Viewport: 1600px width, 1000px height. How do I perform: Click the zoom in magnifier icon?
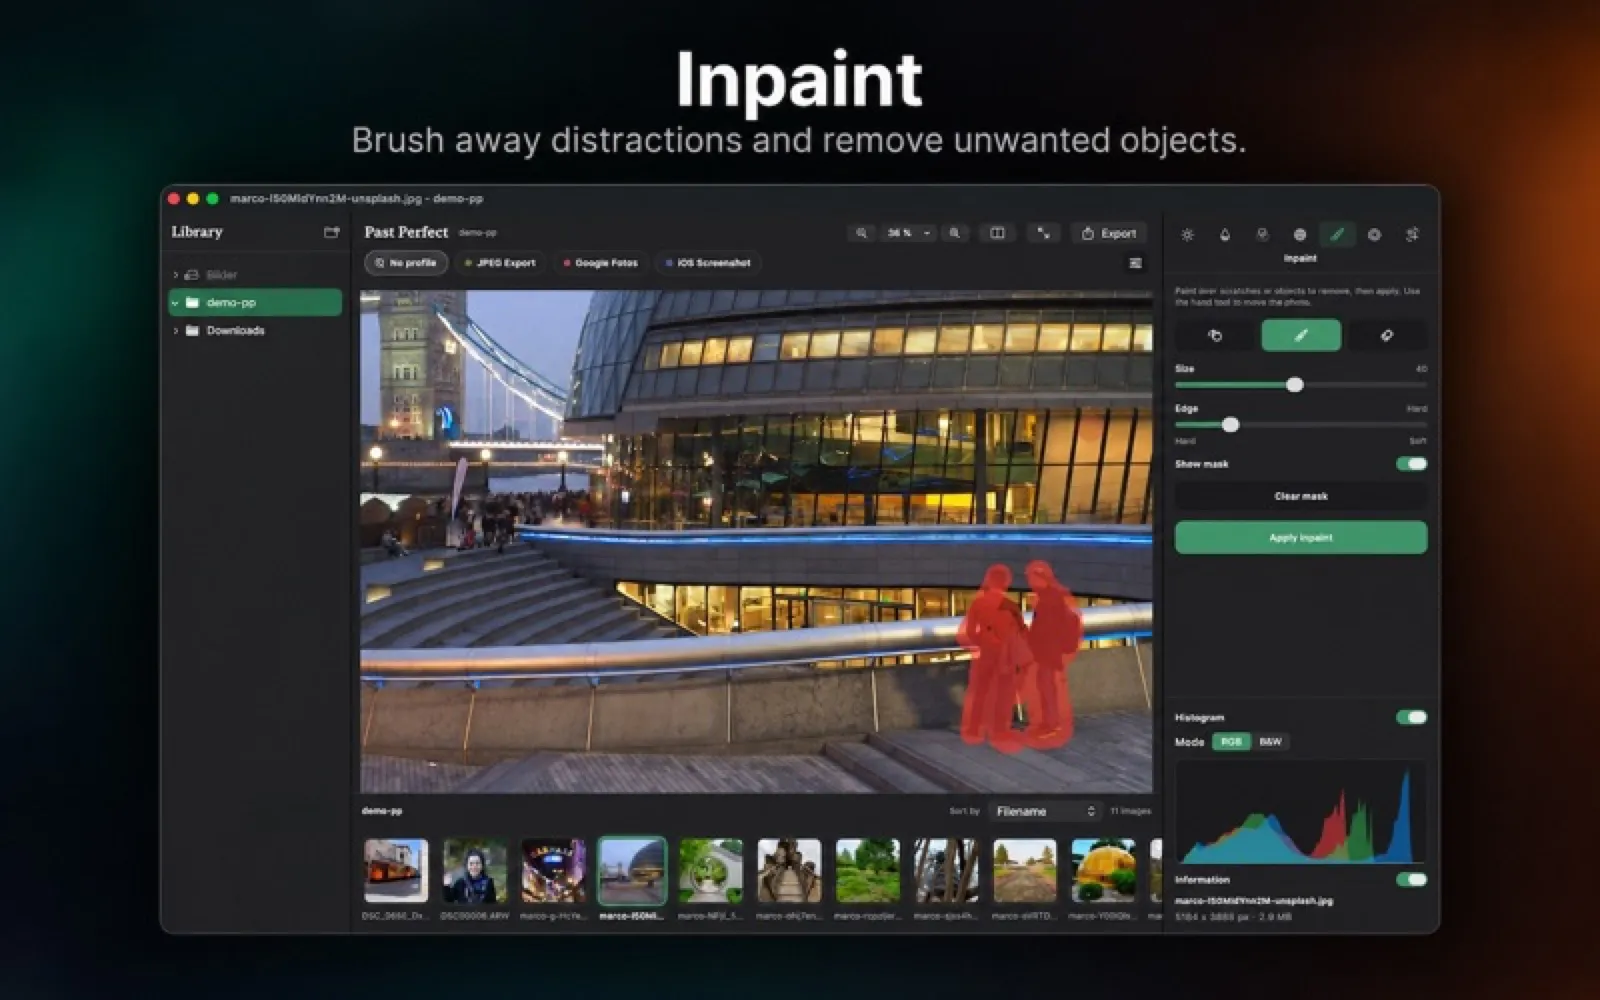point(955,233)
